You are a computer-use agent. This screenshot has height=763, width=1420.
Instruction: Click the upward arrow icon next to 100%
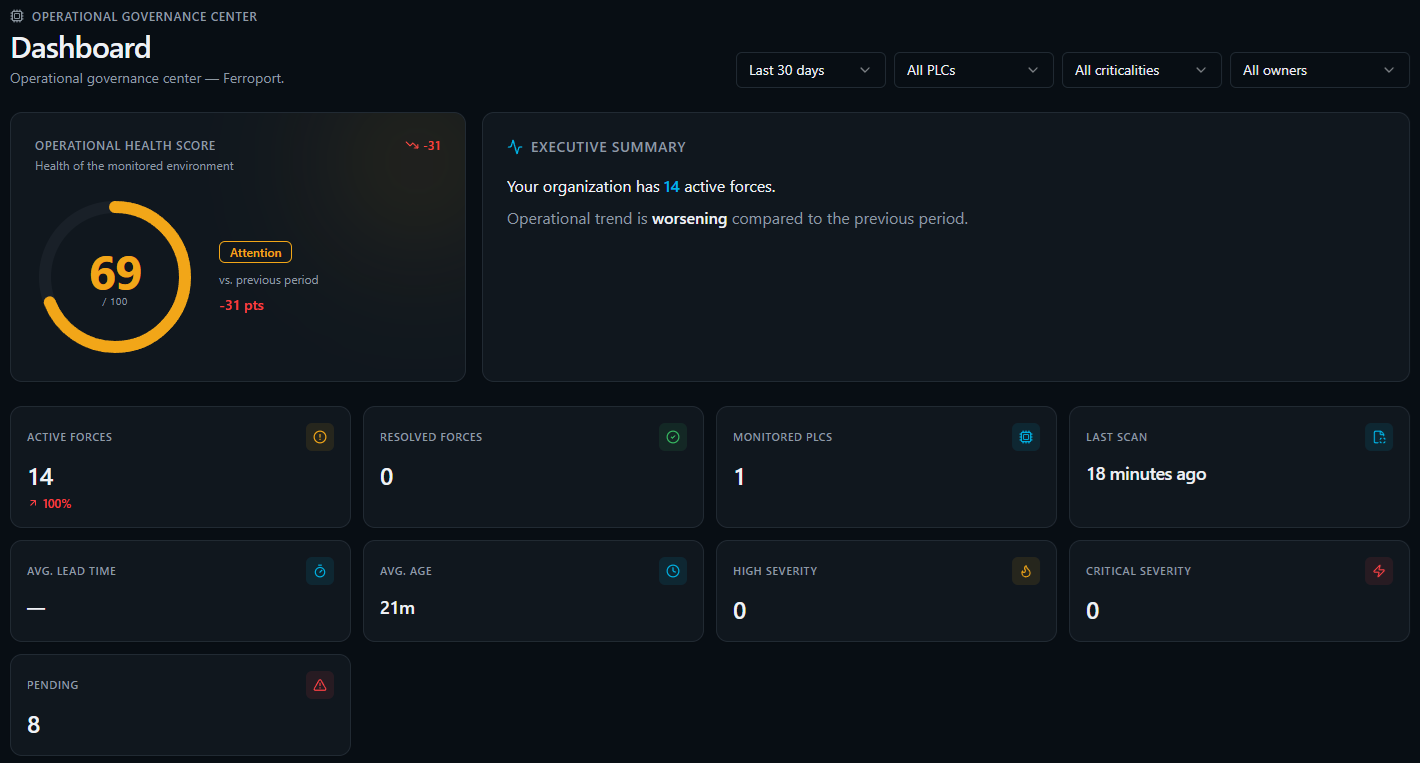point(33,504)
